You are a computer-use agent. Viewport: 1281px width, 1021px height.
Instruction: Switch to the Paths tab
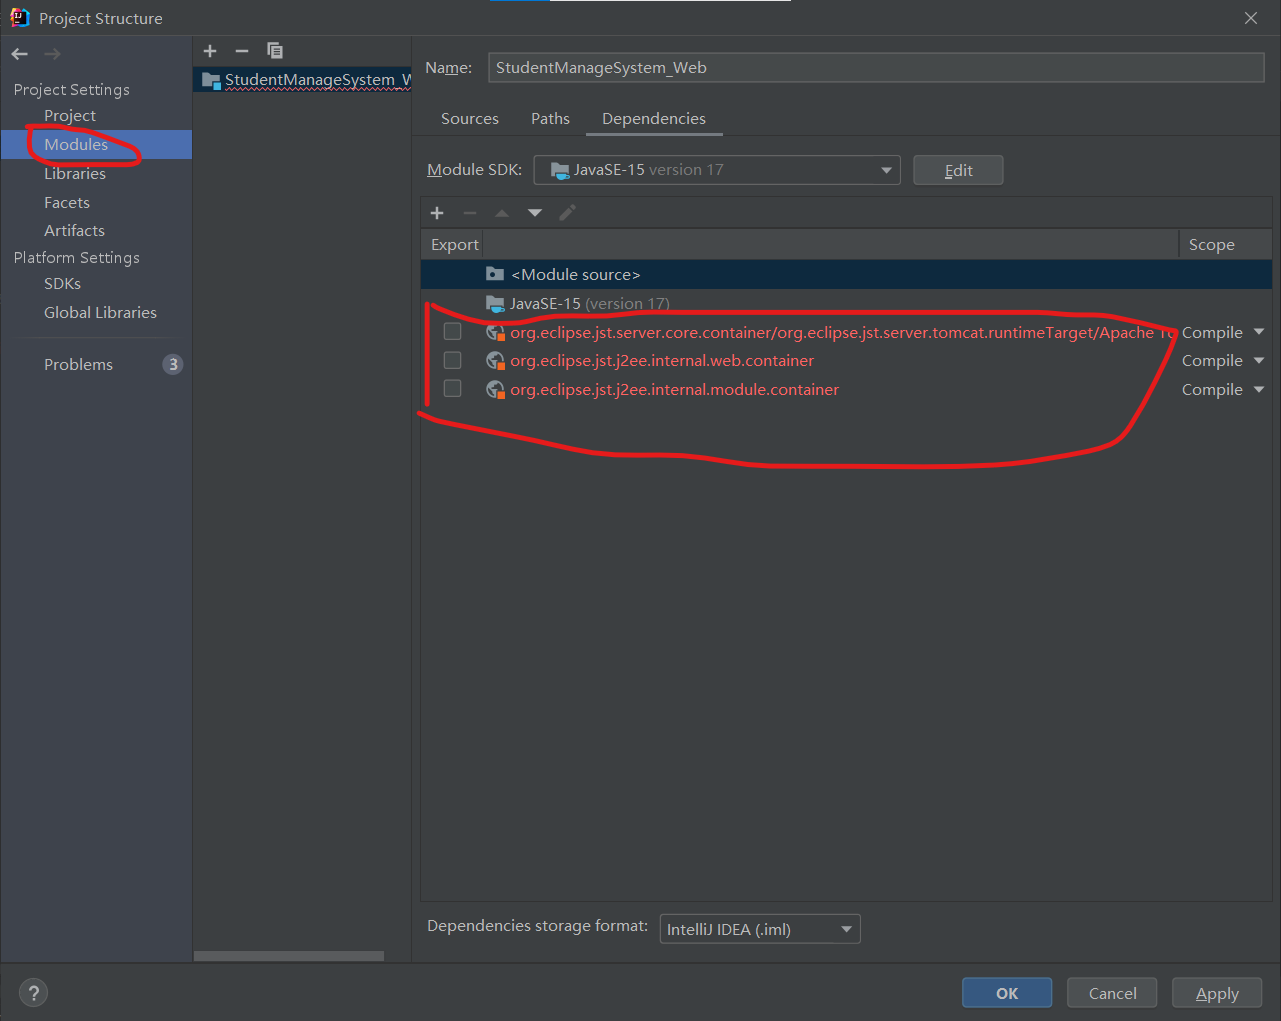[x=550, y=119]
